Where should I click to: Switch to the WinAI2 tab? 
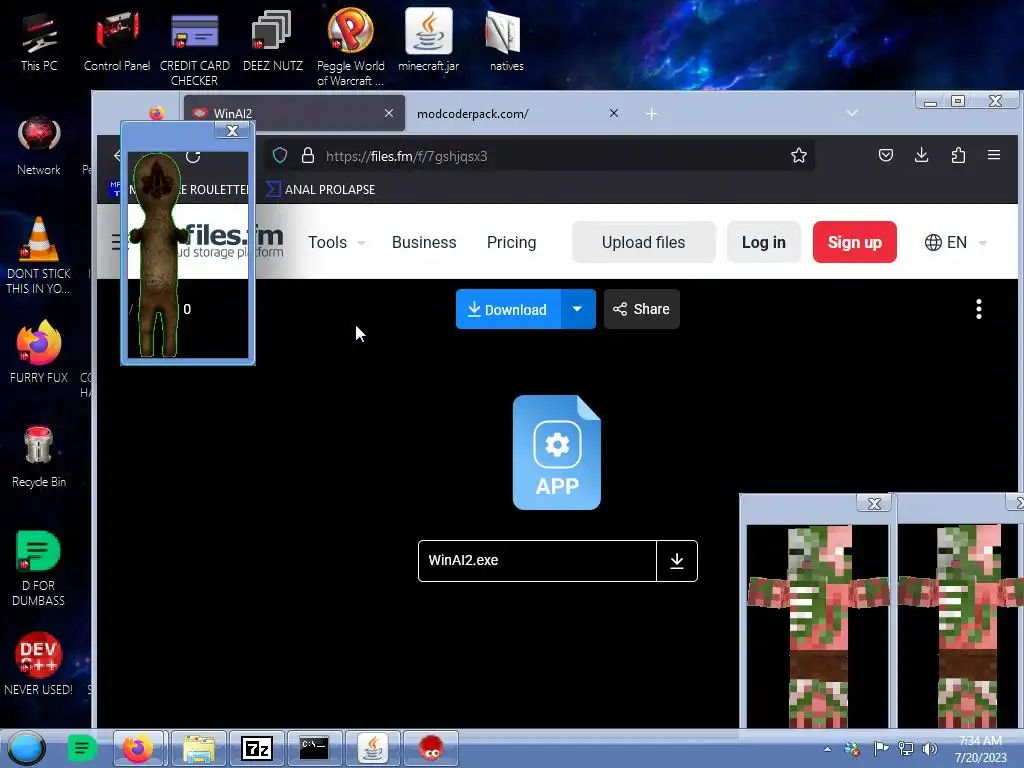pos(294,114)
